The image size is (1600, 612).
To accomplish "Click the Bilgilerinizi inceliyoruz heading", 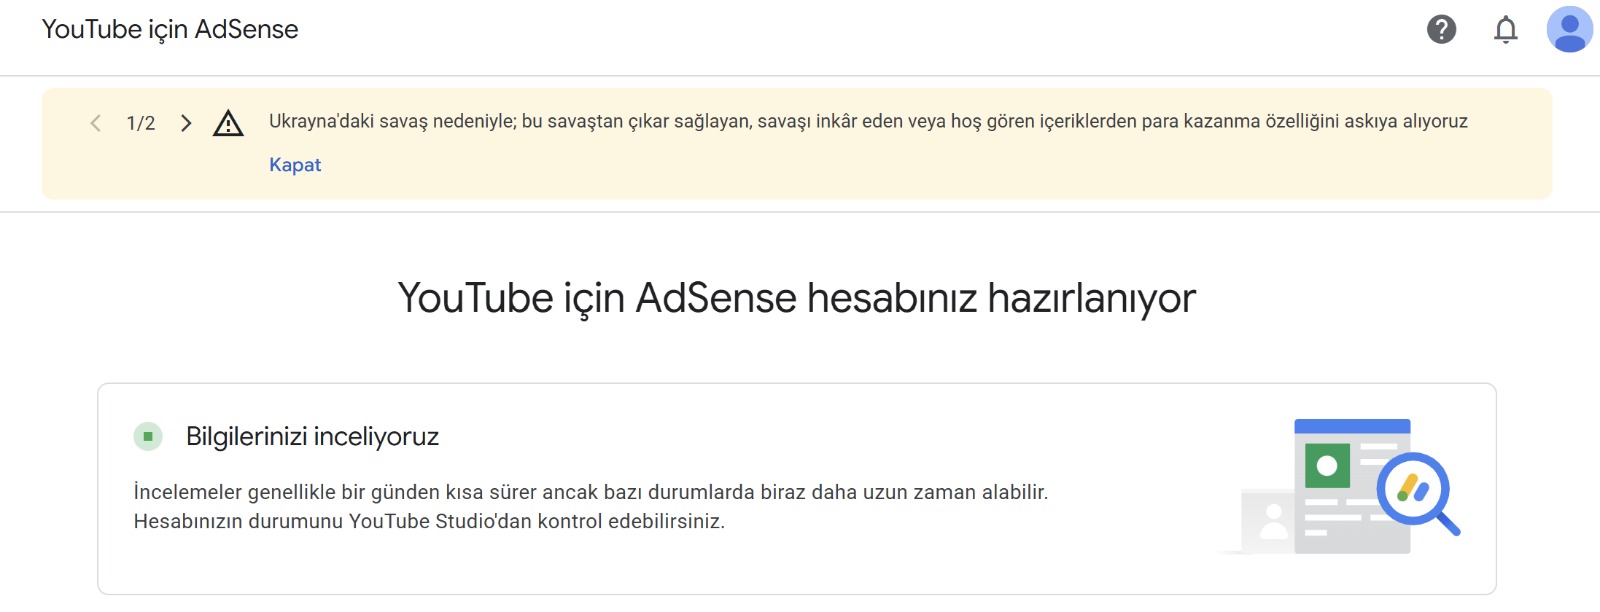I will [313, 436].
